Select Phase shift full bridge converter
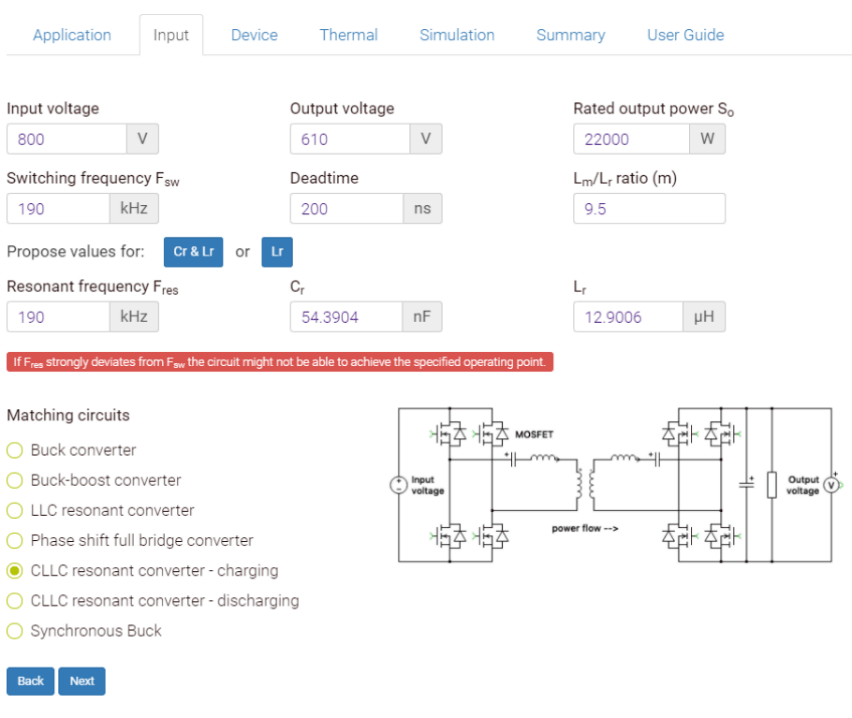 (14, 540)
